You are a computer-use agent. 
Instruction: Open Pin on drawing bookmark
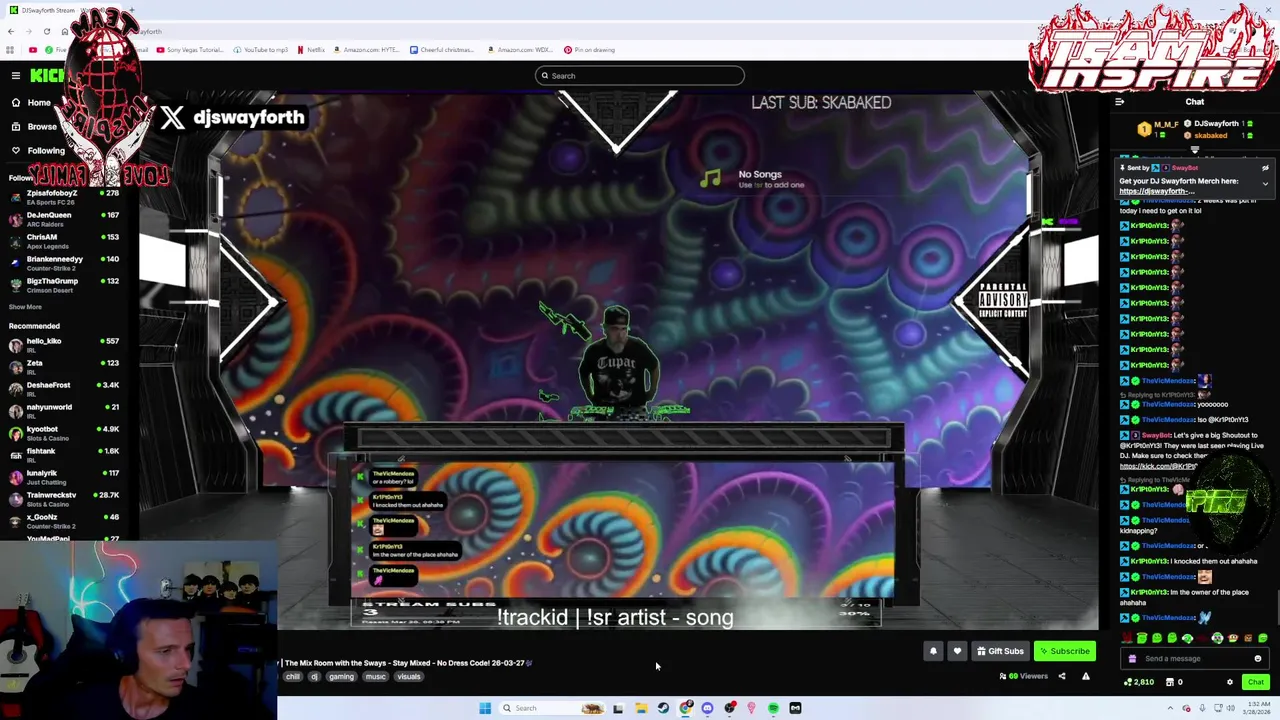point(589,50)
